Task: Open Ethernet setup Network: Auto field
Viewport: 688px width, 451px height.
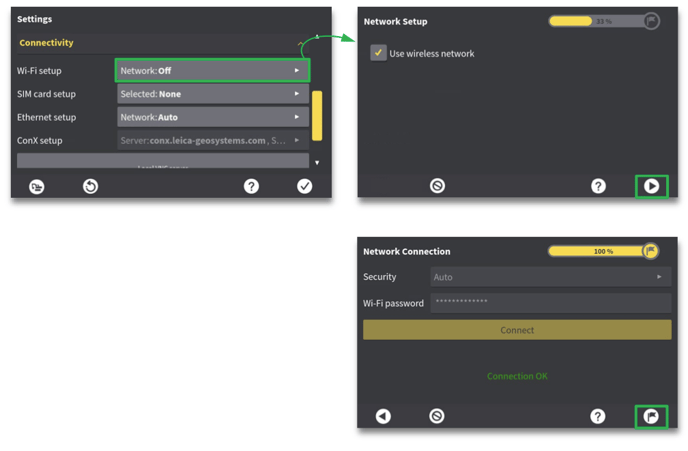Action: (x=212, y=117)
